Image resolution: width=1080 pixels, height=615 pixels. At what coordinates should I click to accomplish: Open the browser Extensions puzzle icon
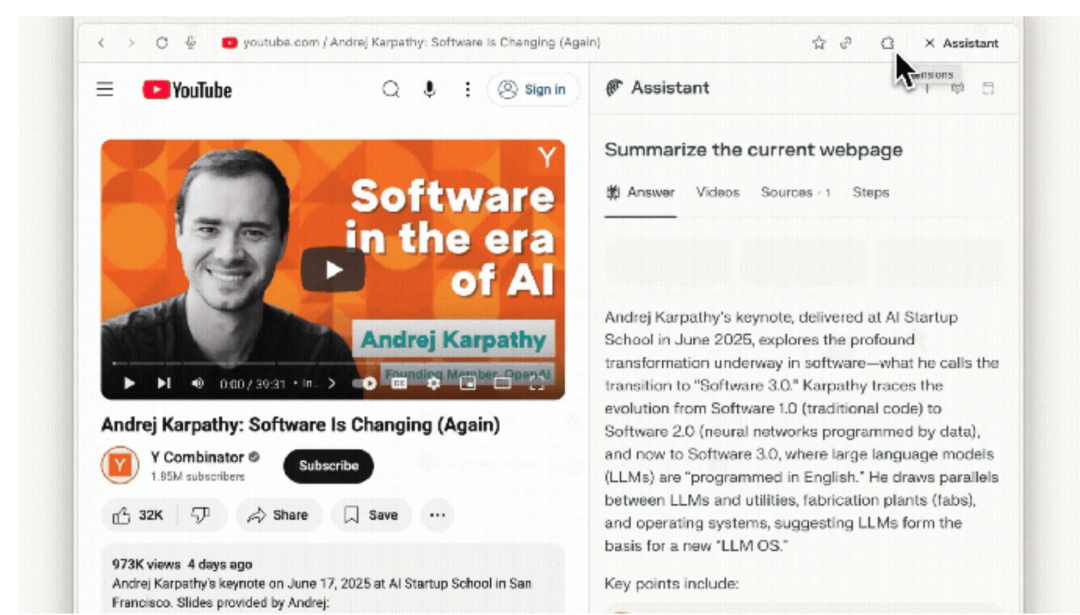coord(887,43)
